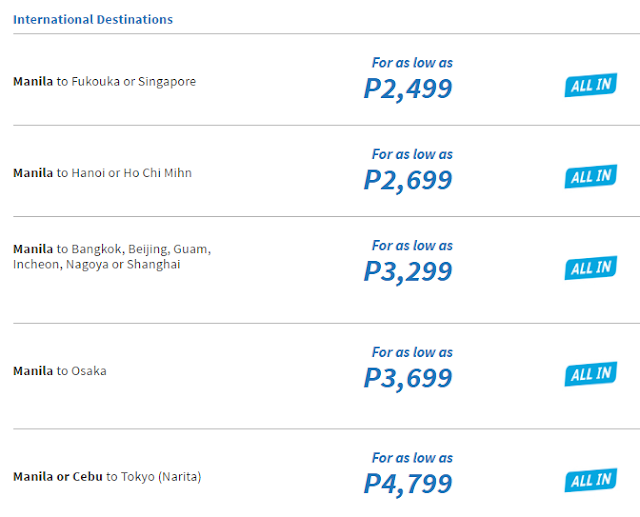Click the P3,299 fare price

point(408,271)
